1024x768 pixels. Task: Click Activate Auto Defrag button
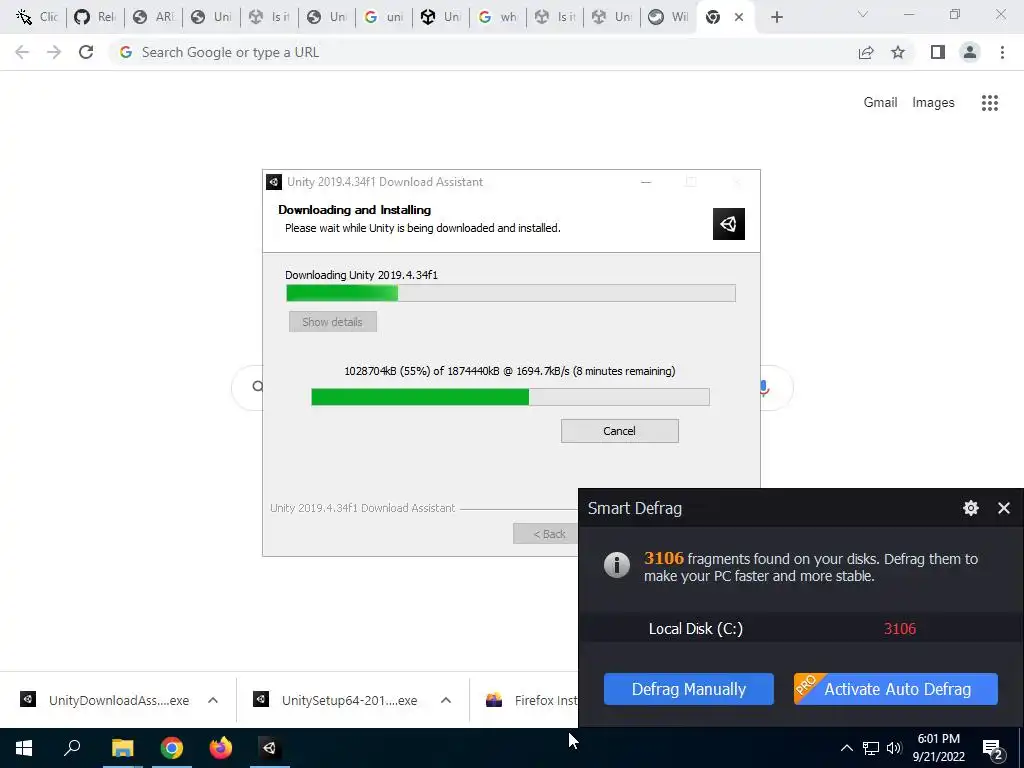895,689
